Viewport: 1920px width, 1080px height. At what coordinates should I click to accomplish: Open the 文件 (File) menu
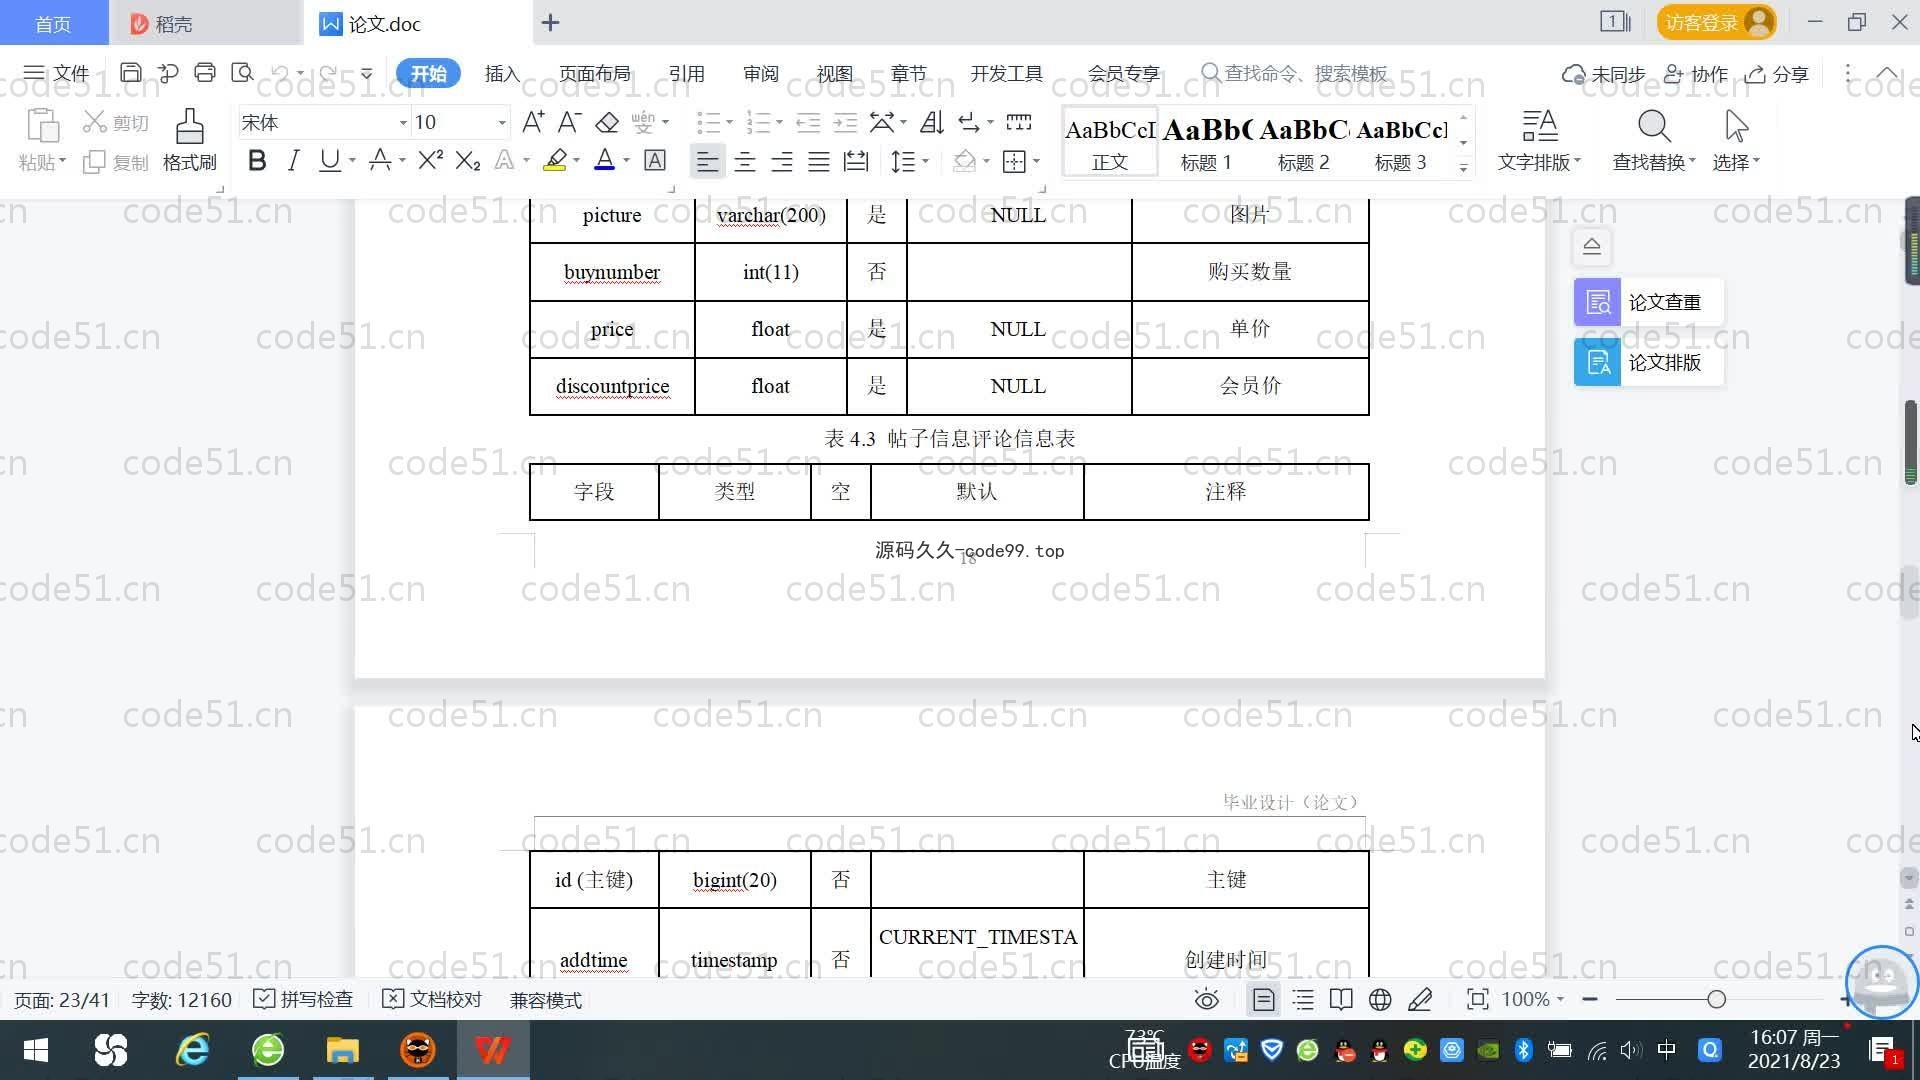point(57,73)
